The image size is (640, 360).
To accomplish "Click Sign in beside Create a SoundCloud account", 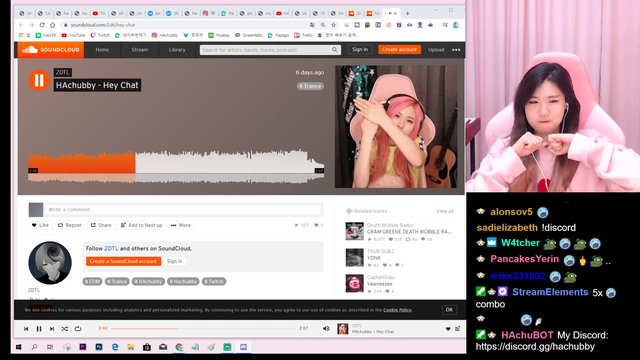I will pyautogui.click(x=174, y=261).
